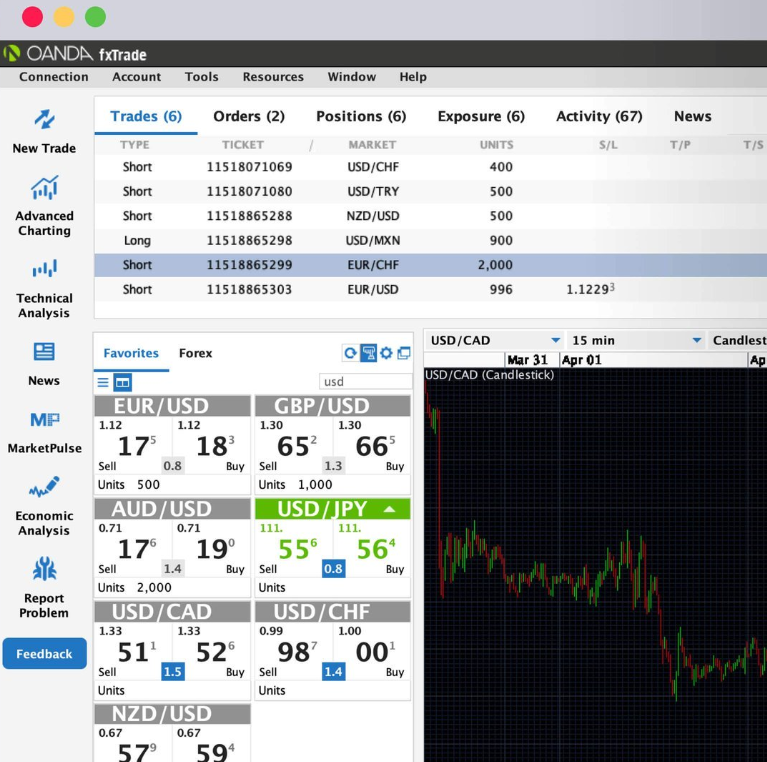The height and width of the screenshot is (762, 767).
Task: Click the USD/JPY Sell price 111.55
Action: 294,548
